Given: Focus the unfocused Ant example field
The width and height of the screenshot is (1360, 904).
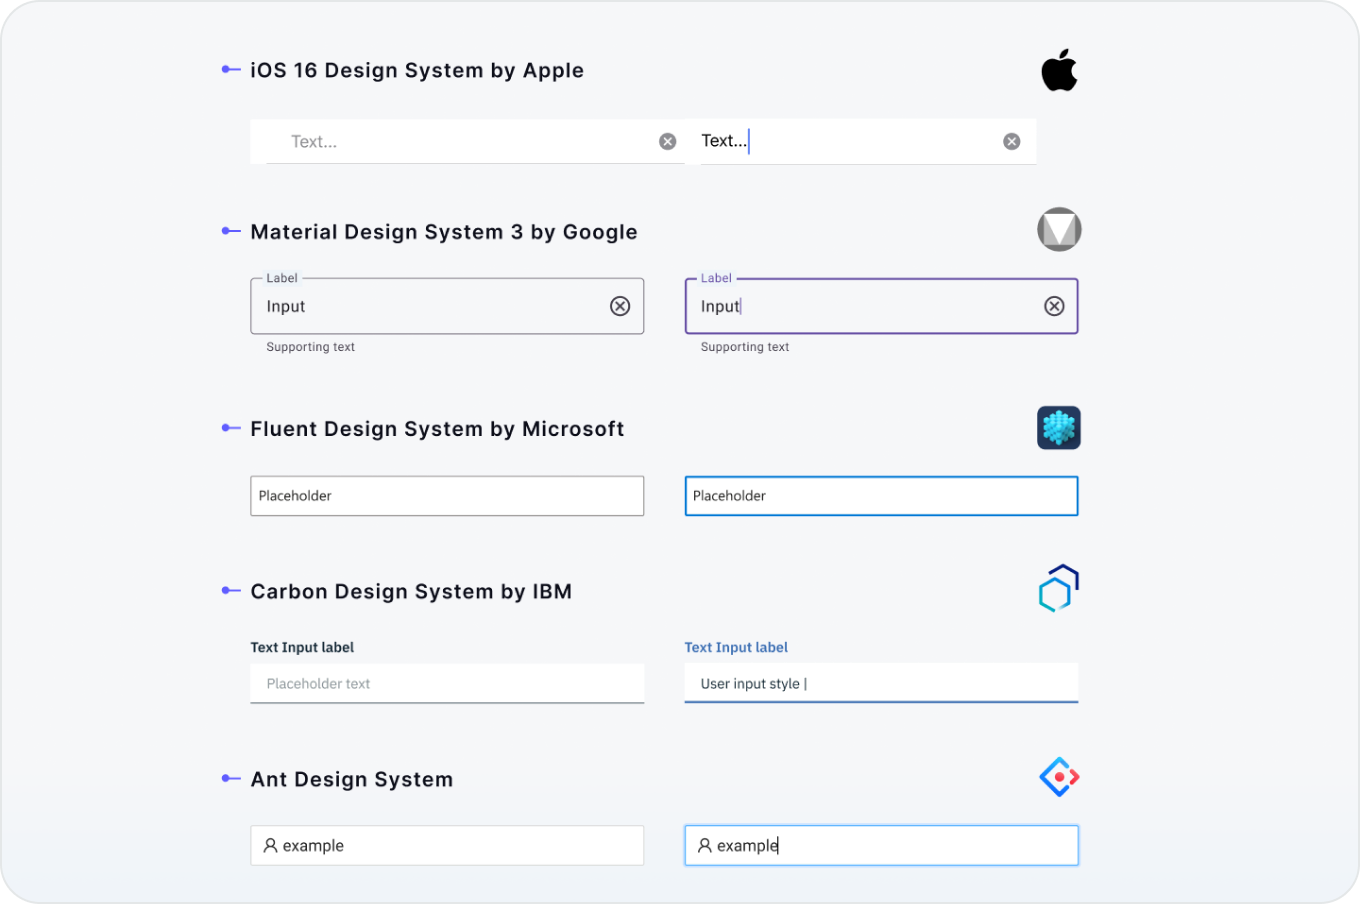Looking at the screenshot, I should point(447,846).
